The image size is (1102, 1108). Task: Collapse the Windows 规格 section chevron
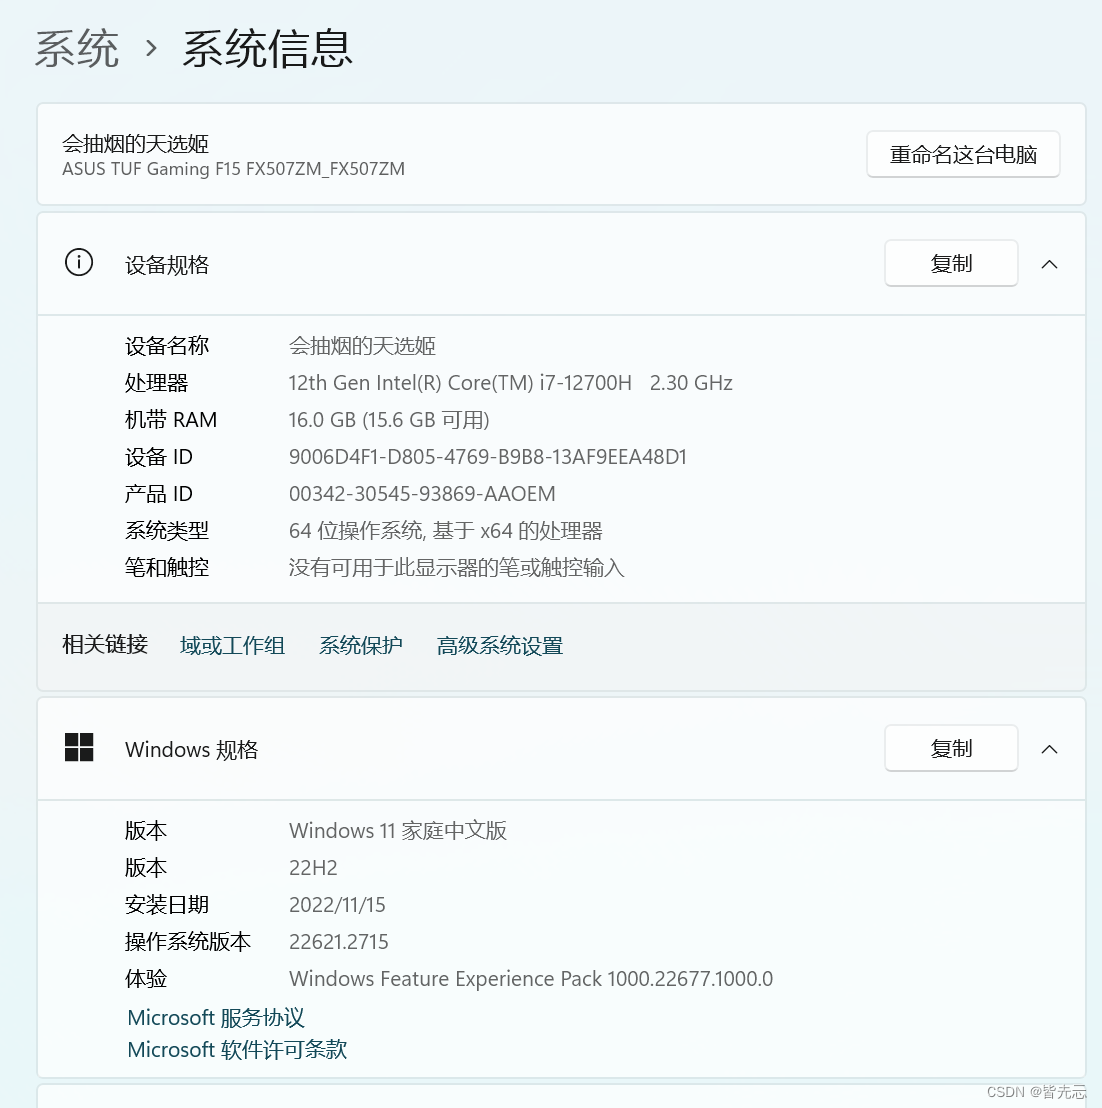tap(1049, 748)
